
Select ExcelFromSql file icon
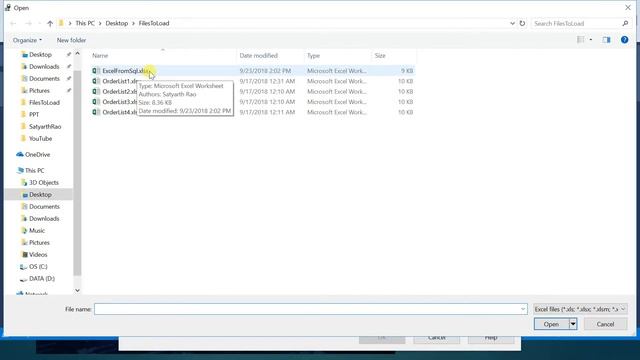click(96, 71)
